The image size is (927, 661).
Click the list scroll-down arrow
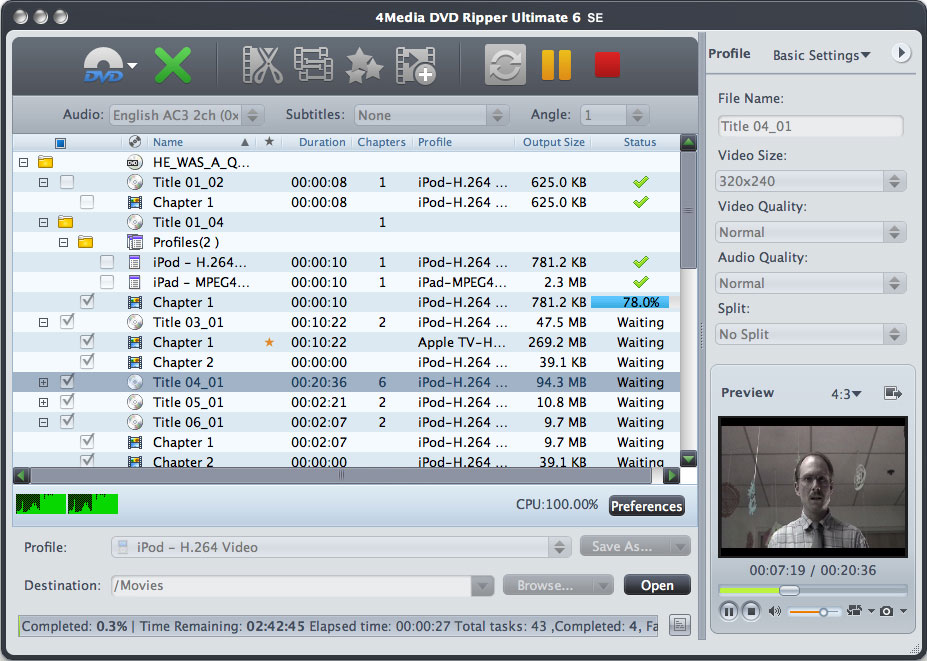coord(688,459)
